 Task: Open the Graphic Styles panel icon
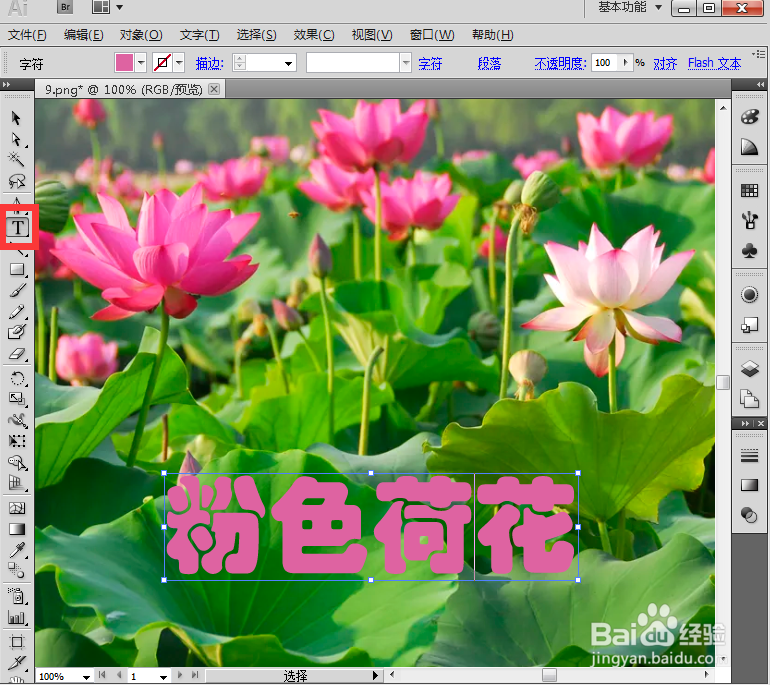[749, 325]
